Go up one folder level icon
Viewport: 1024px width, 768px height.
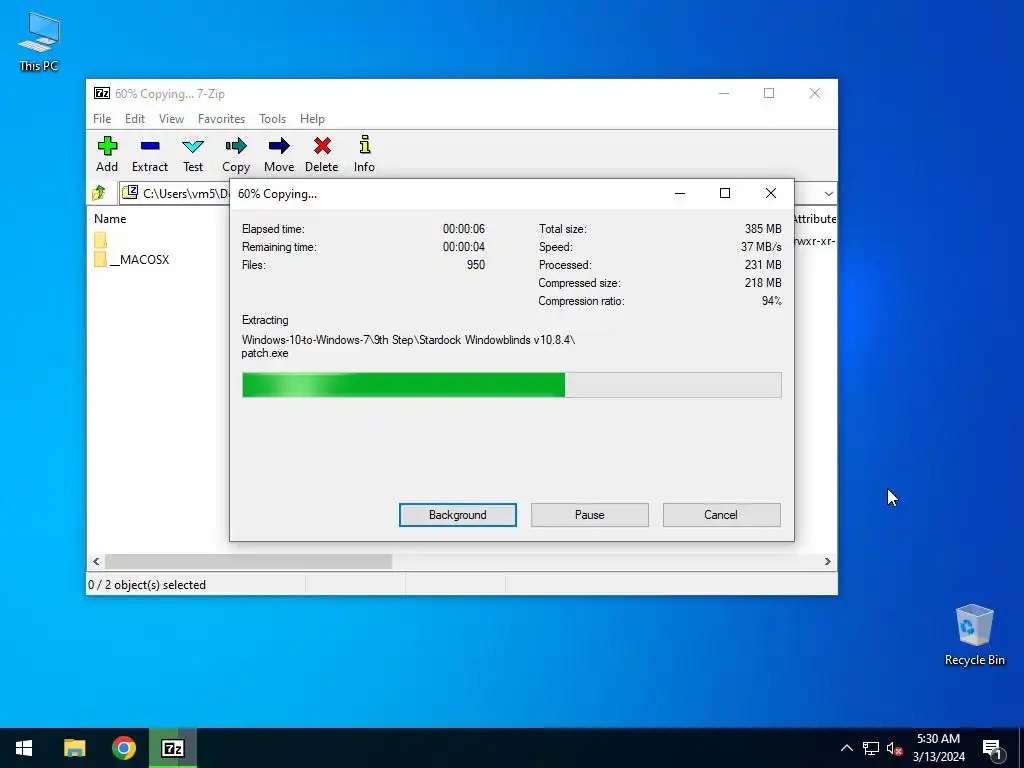pyautogui.click(x=99, y=193)
